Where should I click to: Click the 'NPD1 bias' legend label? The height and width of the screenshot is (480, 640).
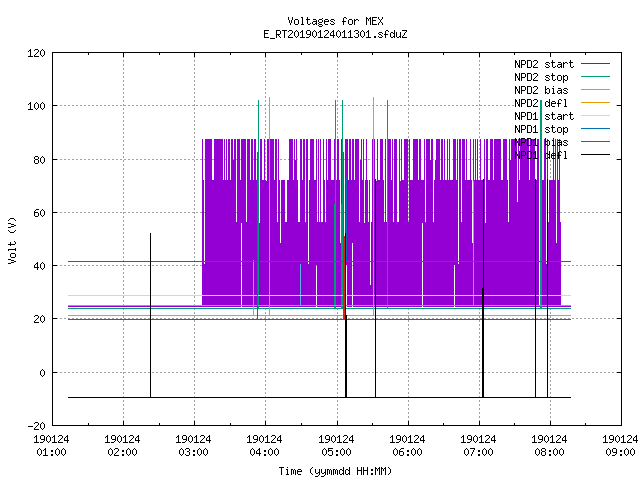541,142
